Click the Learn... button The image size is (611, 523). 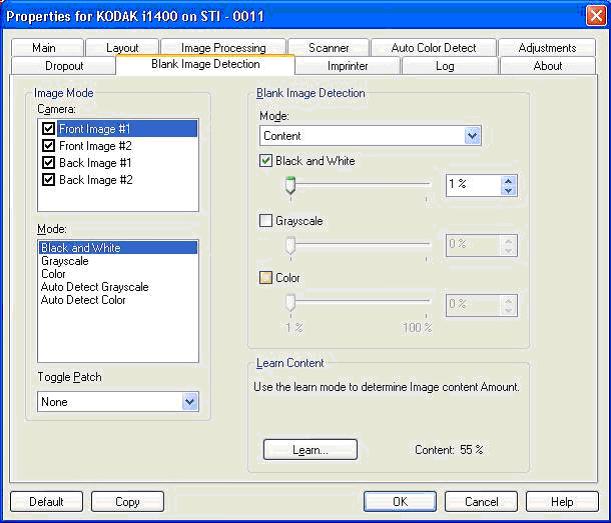(x=310, y=450)
